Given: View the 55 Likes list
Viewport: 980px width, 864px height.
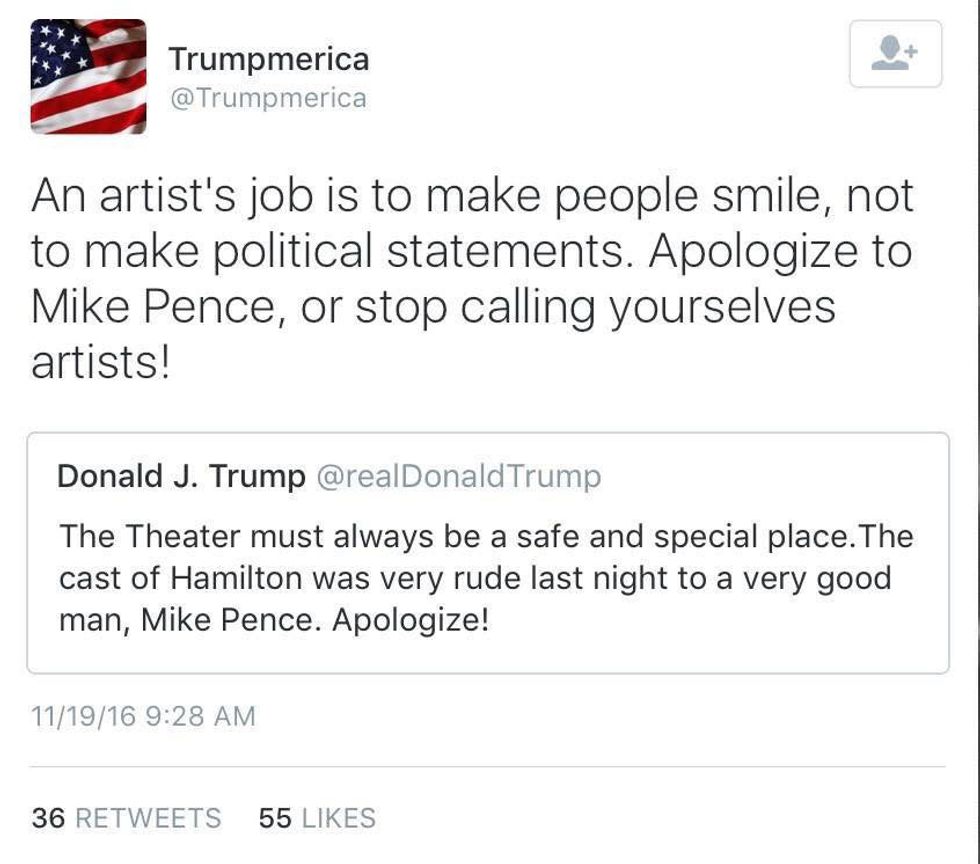Looking at the screenshot, I should click(x=317, y=818).
